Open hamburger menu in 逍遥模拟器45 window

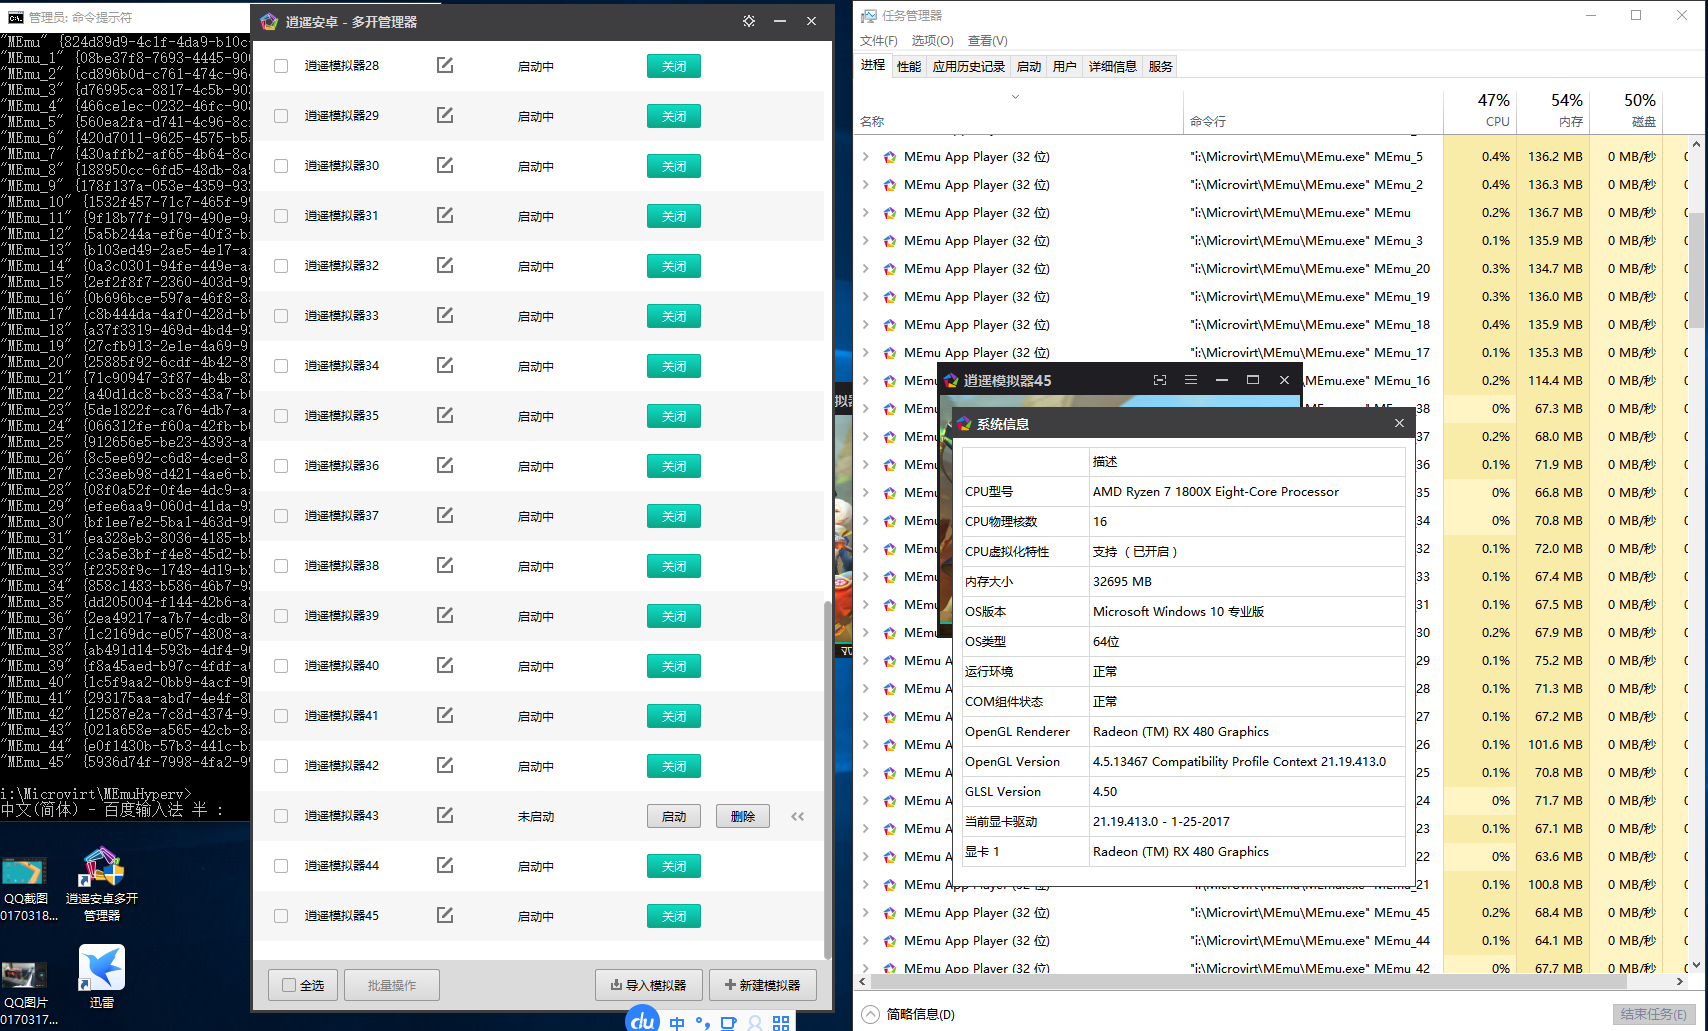pyautogui.click(x=1191, y=380)
